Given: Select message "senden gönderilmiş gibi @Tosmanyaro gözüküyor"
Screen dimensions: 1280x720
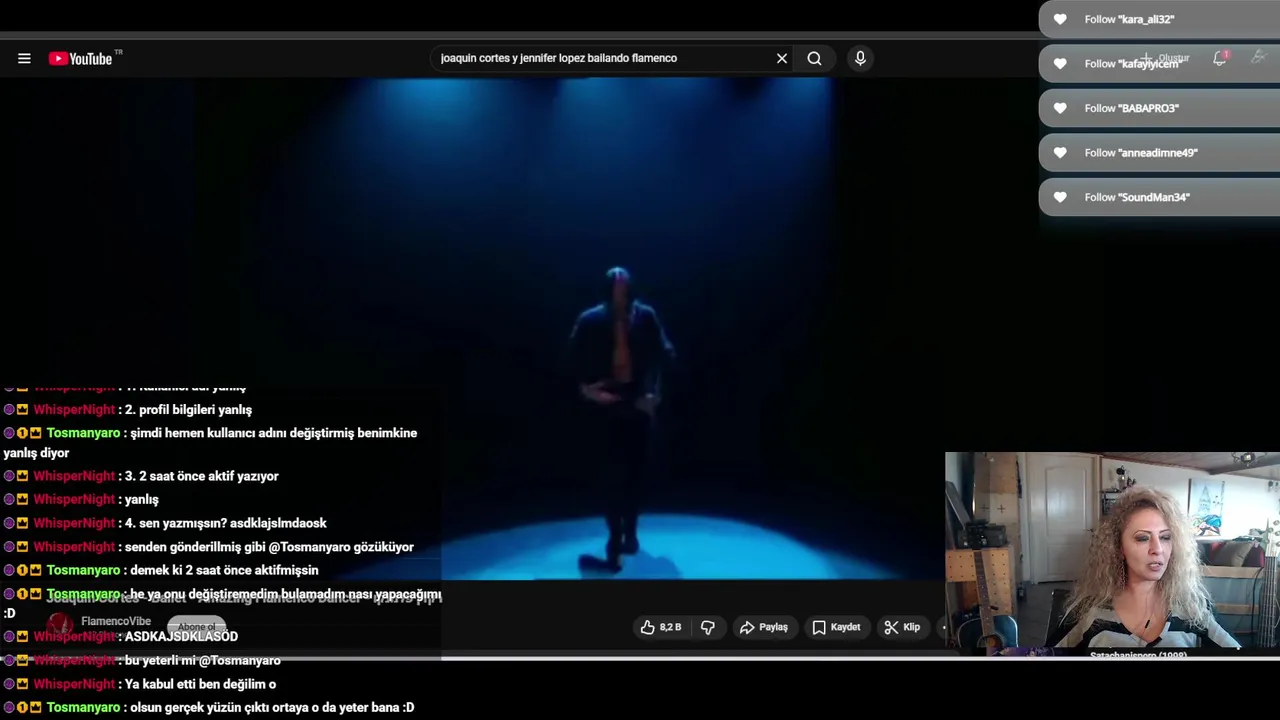Looking at the screenshot, I should pyautogui.click(x=269, y=547).
